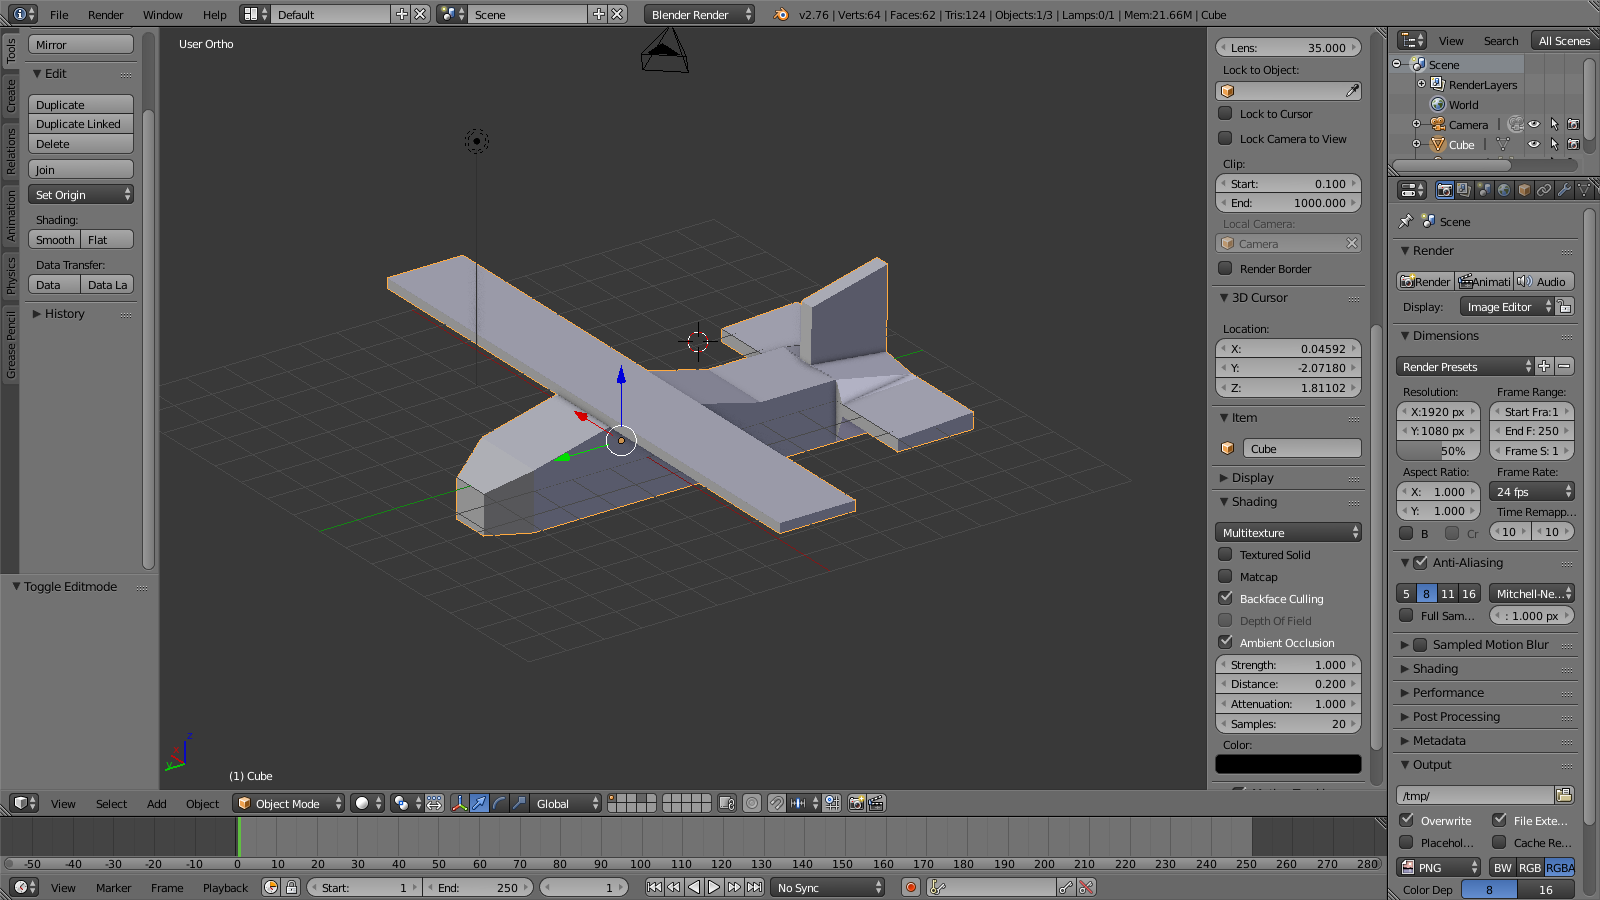Hide Cube using its eye icon in outliner
Screen dimensions: 1600x900
tap(1533, 145)
